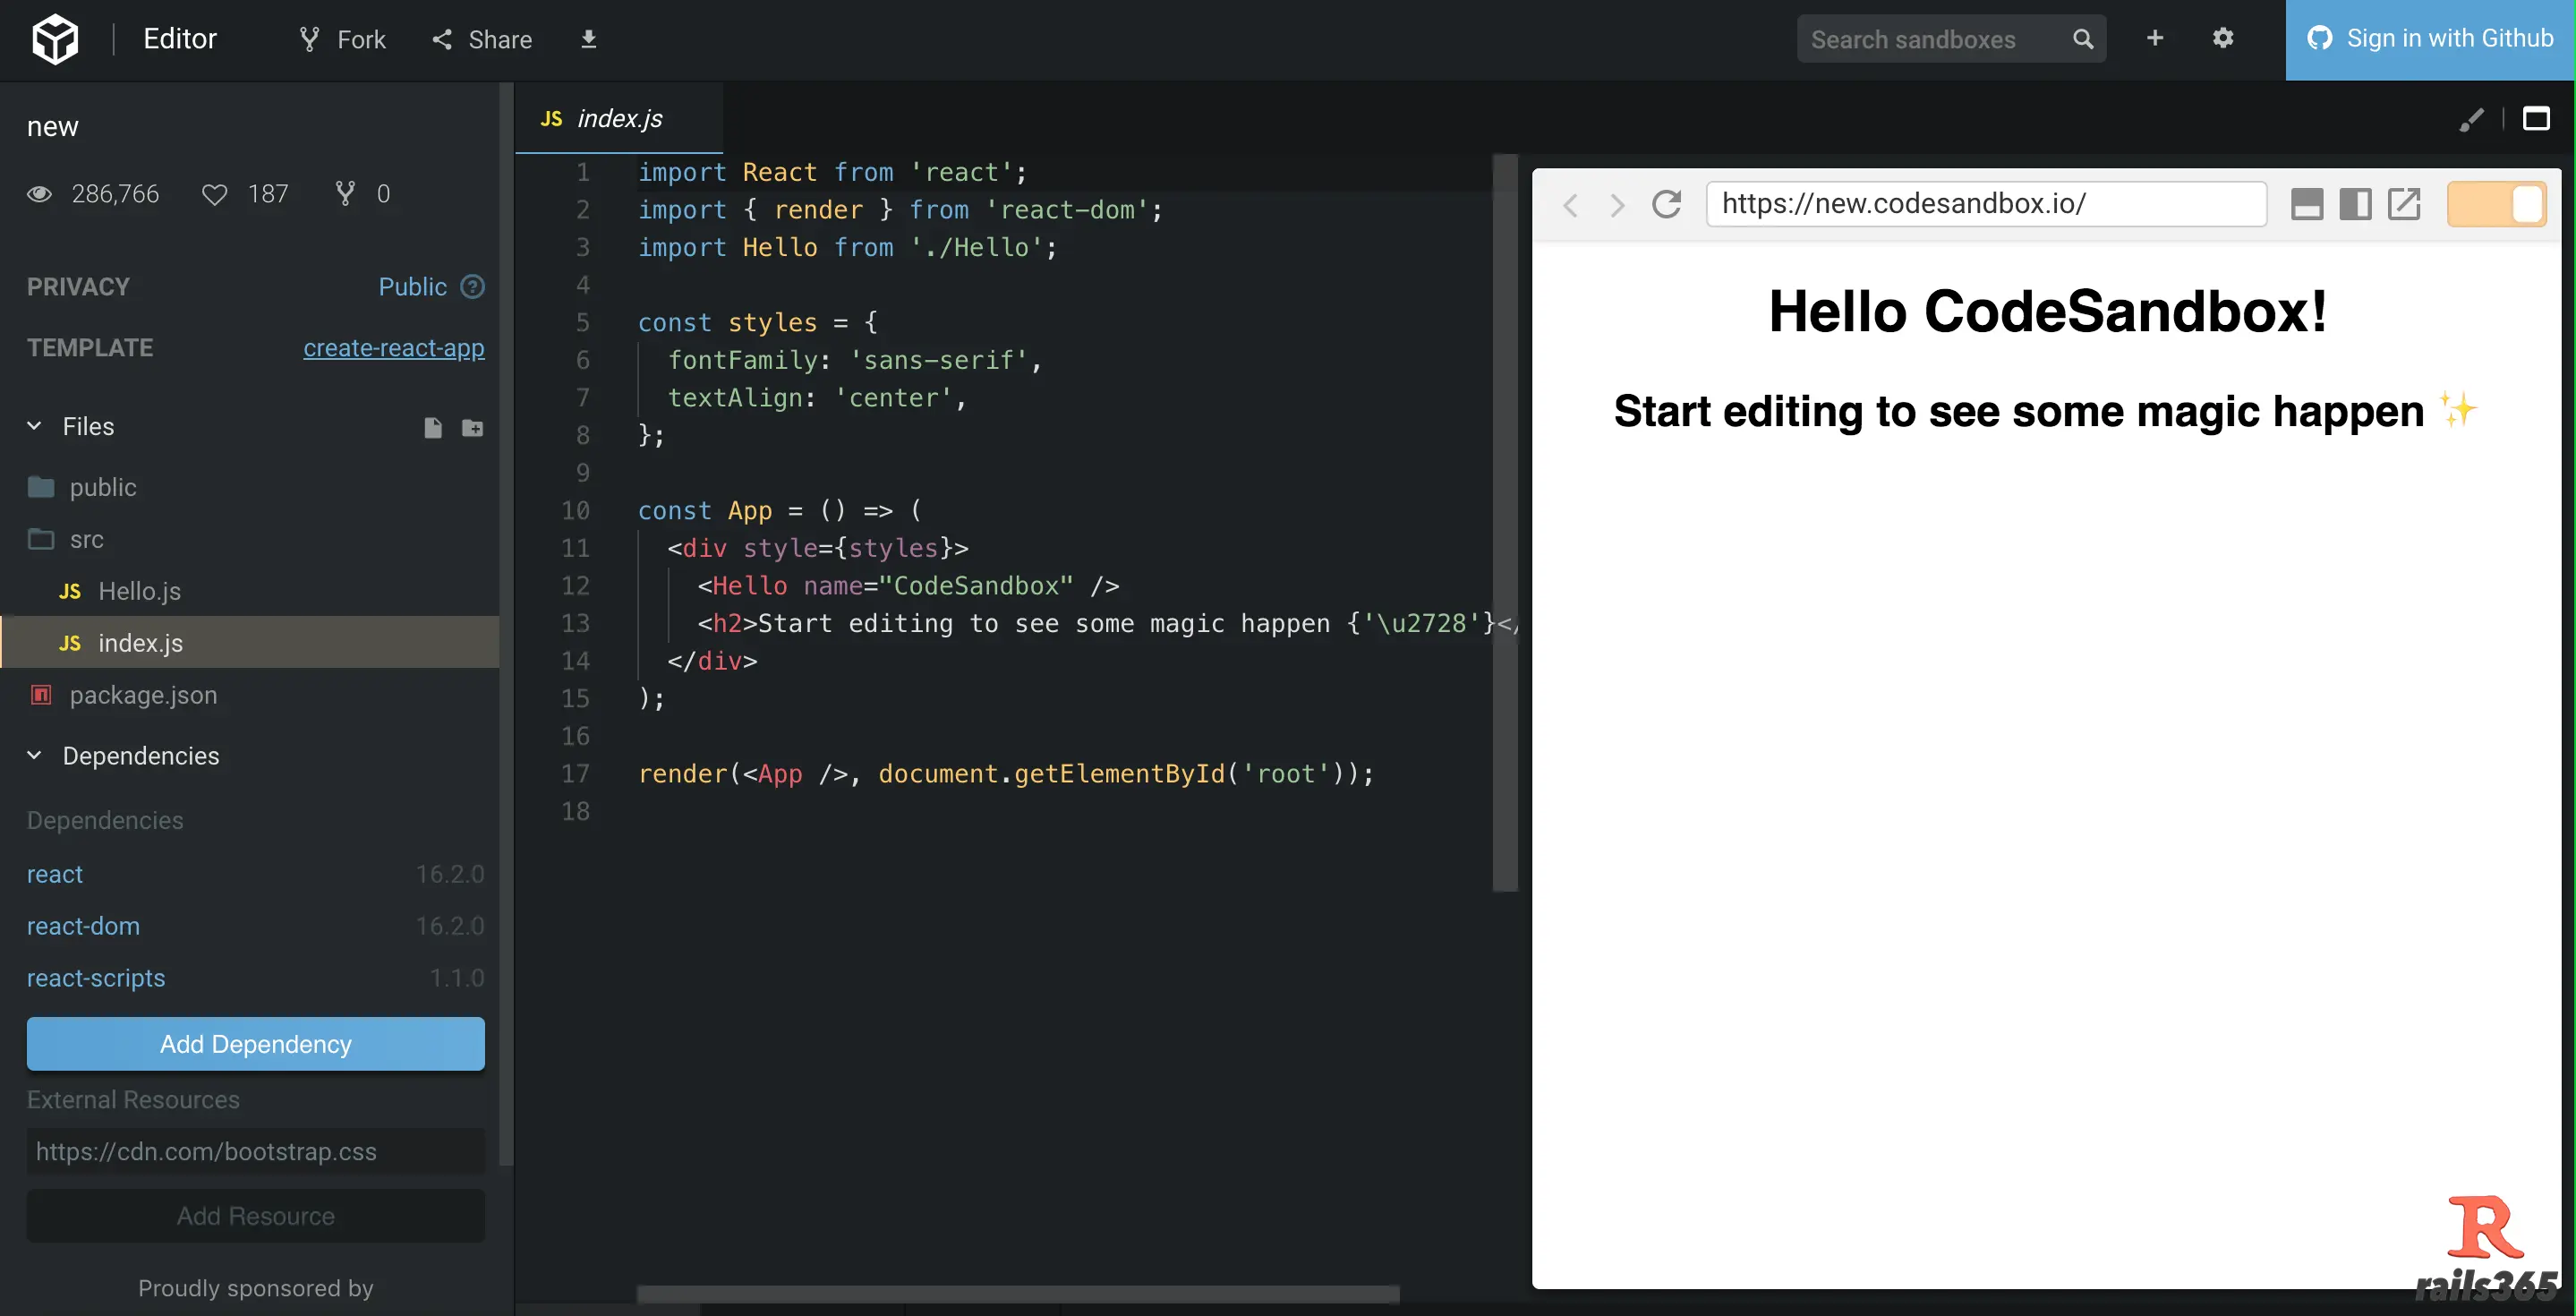
Task: Click the likes heart icon
Action: [214, 194]
